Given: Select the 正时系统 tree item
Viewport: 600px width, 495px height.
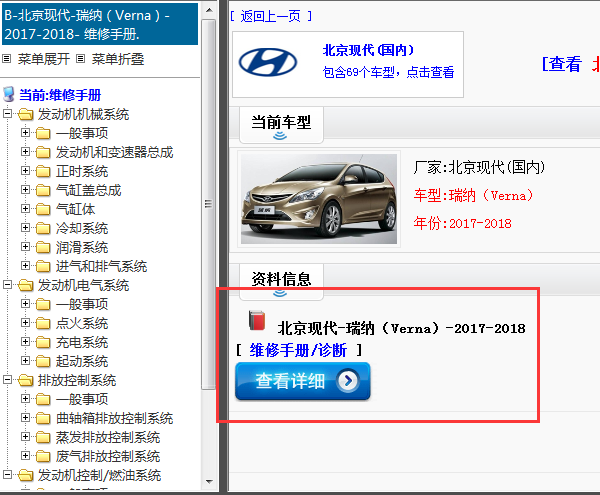Looking at the screenshot, I should pyautogui.click(x=82, y=171).
